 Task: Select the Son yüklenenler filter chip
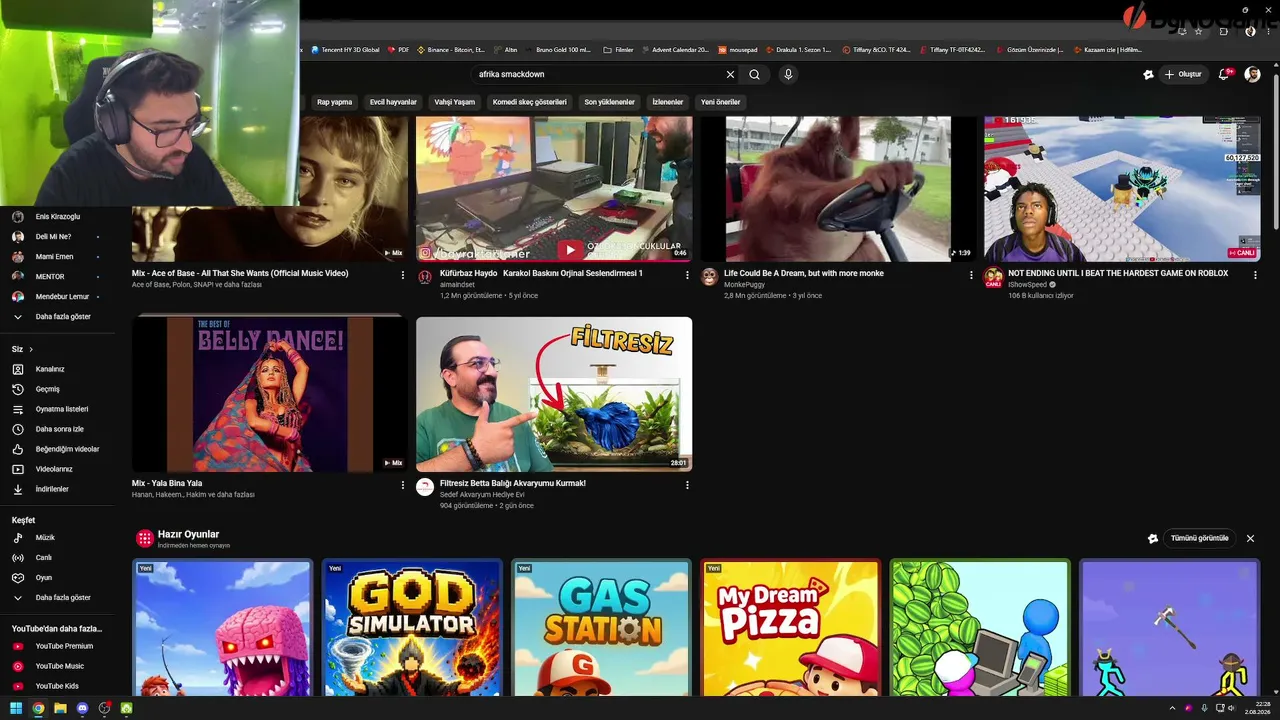[x=610, y=102]
